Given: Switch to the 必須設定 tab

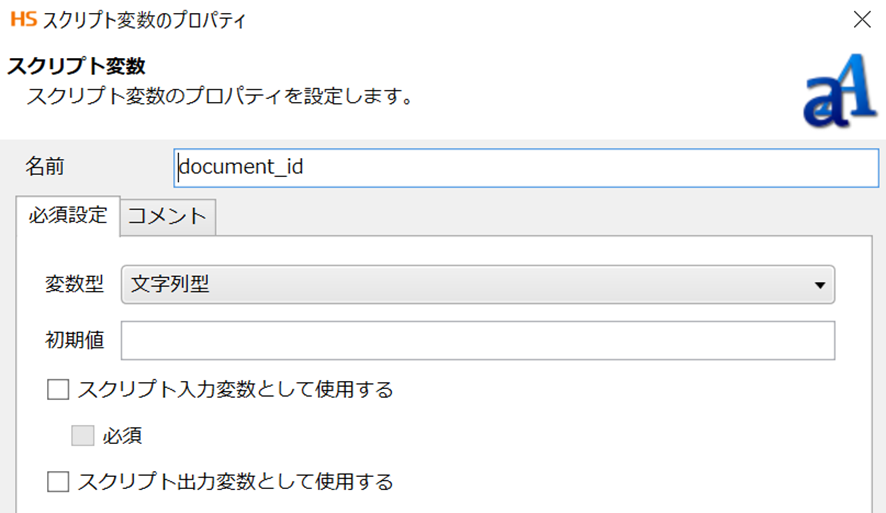Looking at the screenshot, I should click(67, 215).
